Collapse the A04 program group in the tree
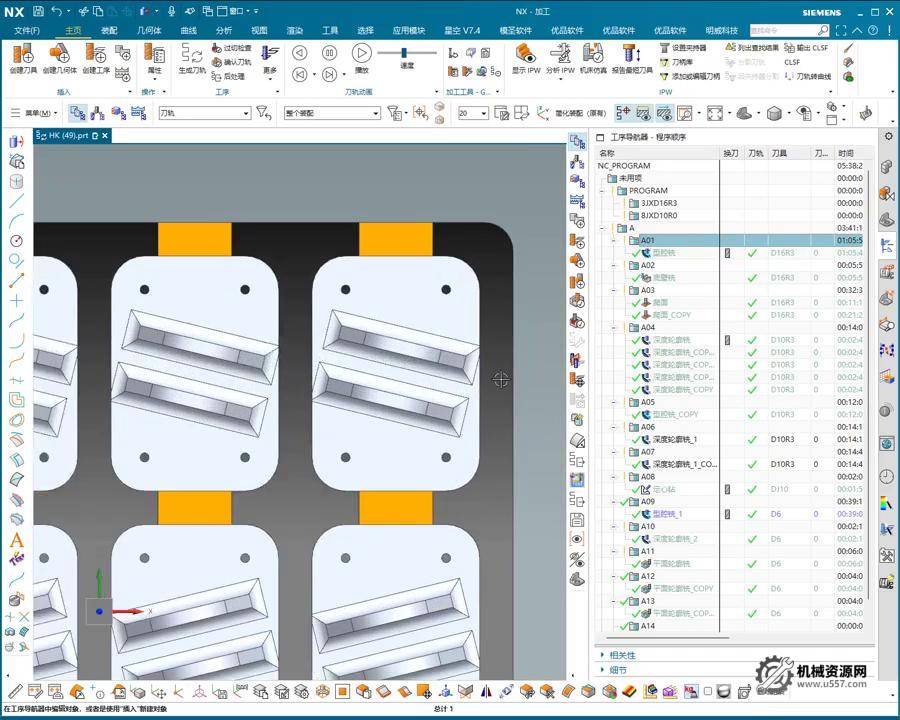Screen dimensions: 900x720 click(x=616, y=327)
